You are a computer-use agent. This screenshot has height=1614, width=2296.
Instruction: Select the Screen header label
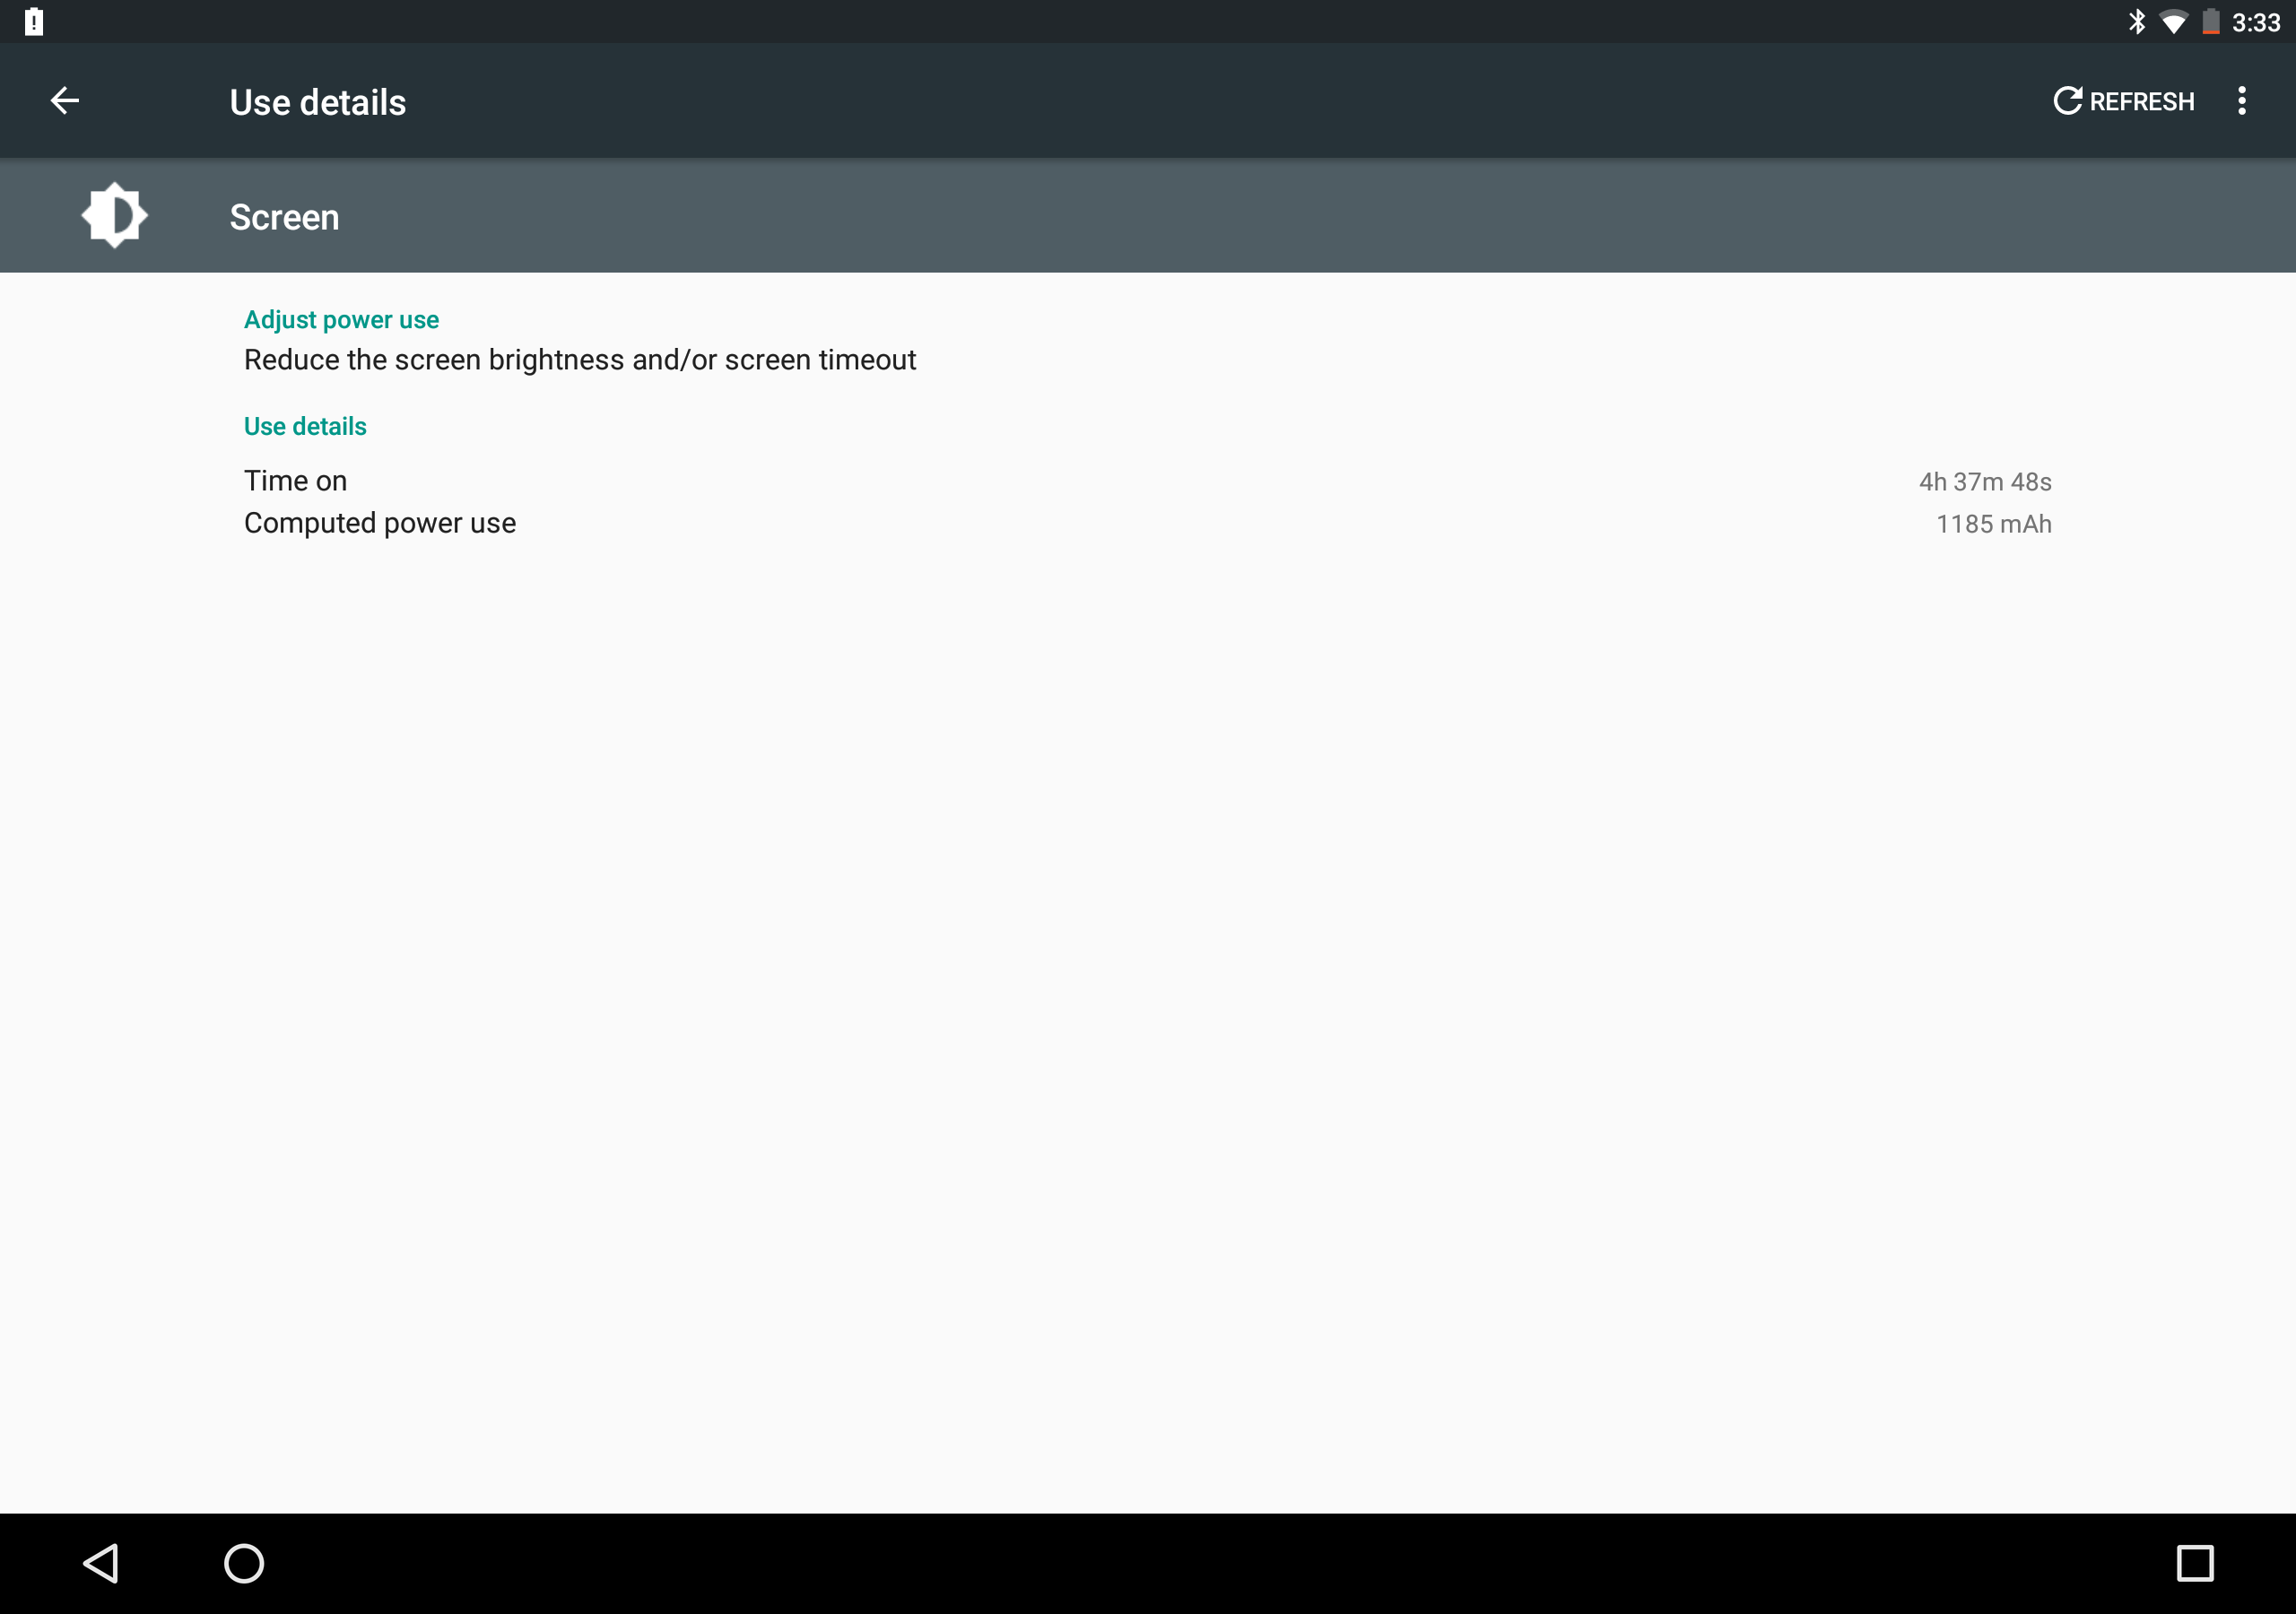coord(284,217)
